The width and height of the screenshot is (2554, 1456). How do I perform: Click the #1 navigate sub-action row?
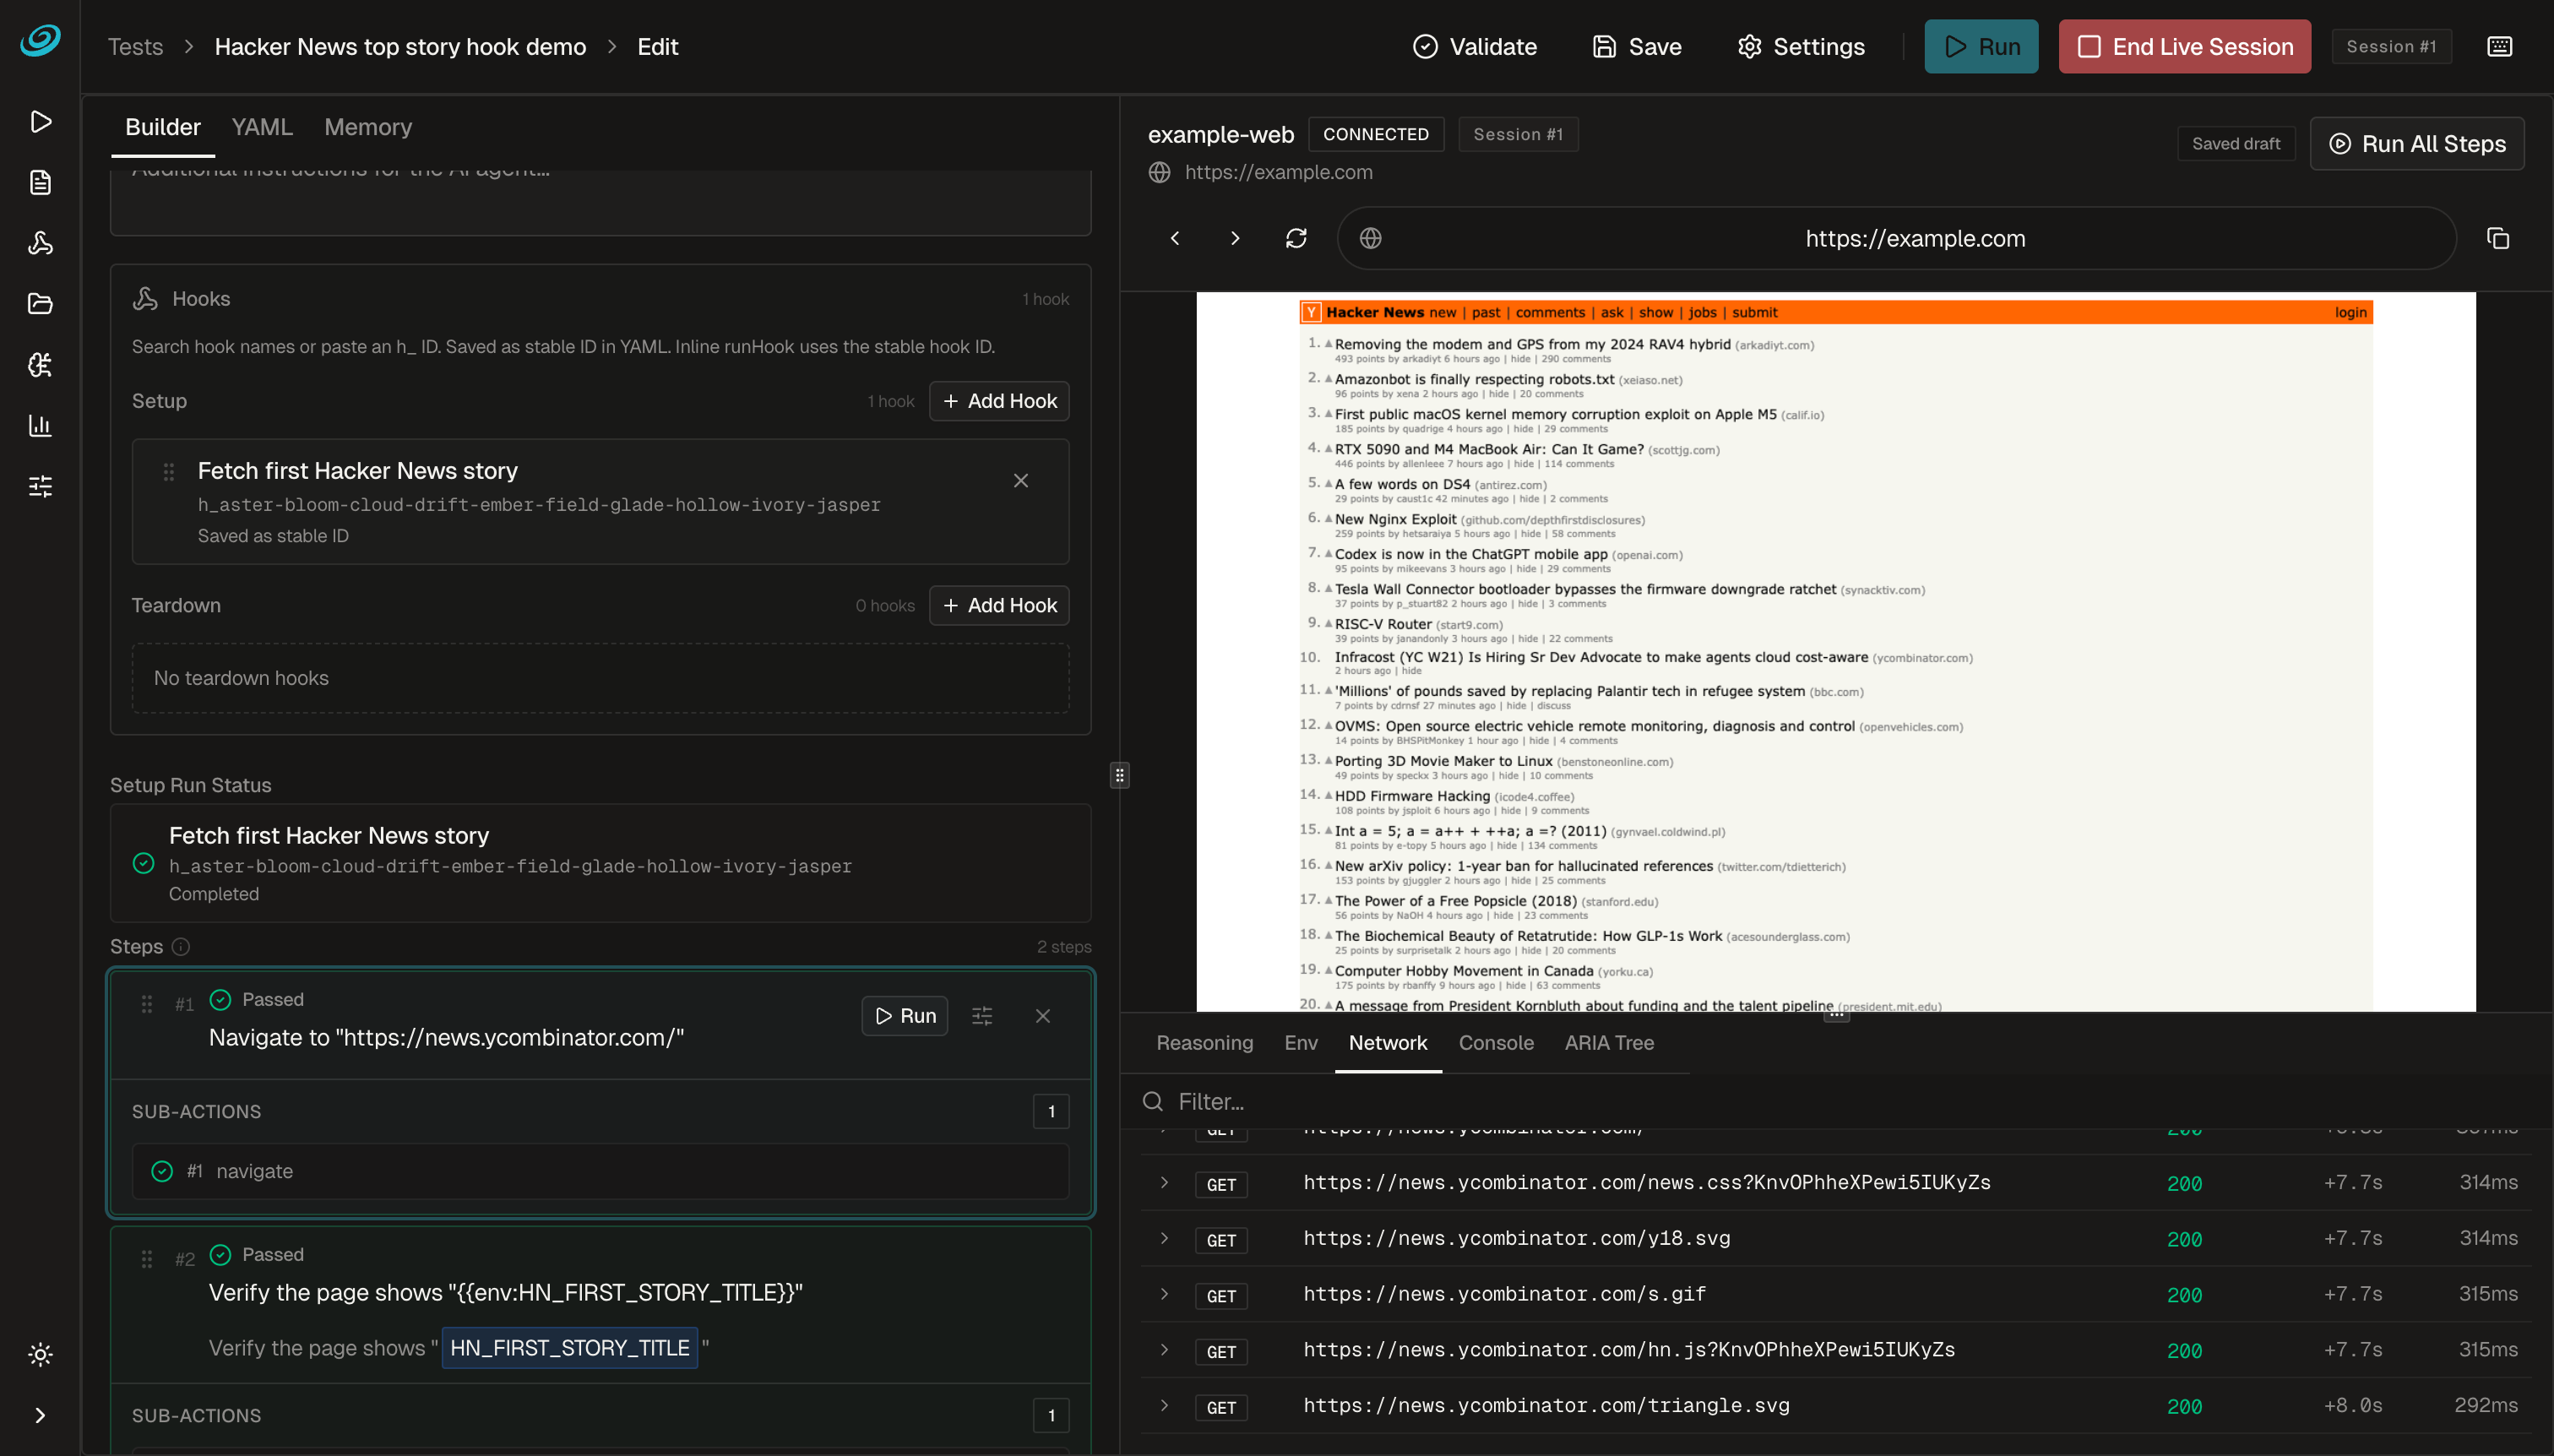600,1172
